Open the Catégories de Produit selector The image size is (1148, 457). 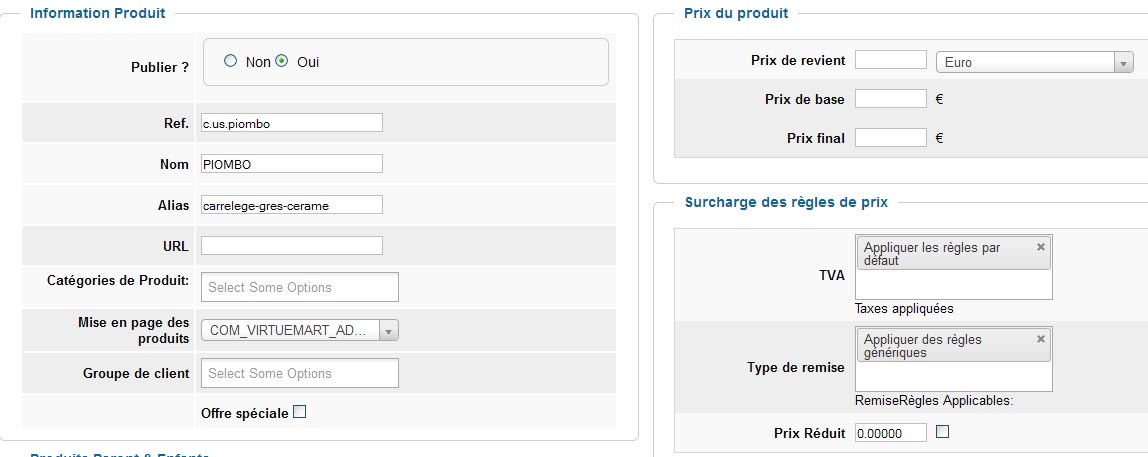(x=300, y=287)
